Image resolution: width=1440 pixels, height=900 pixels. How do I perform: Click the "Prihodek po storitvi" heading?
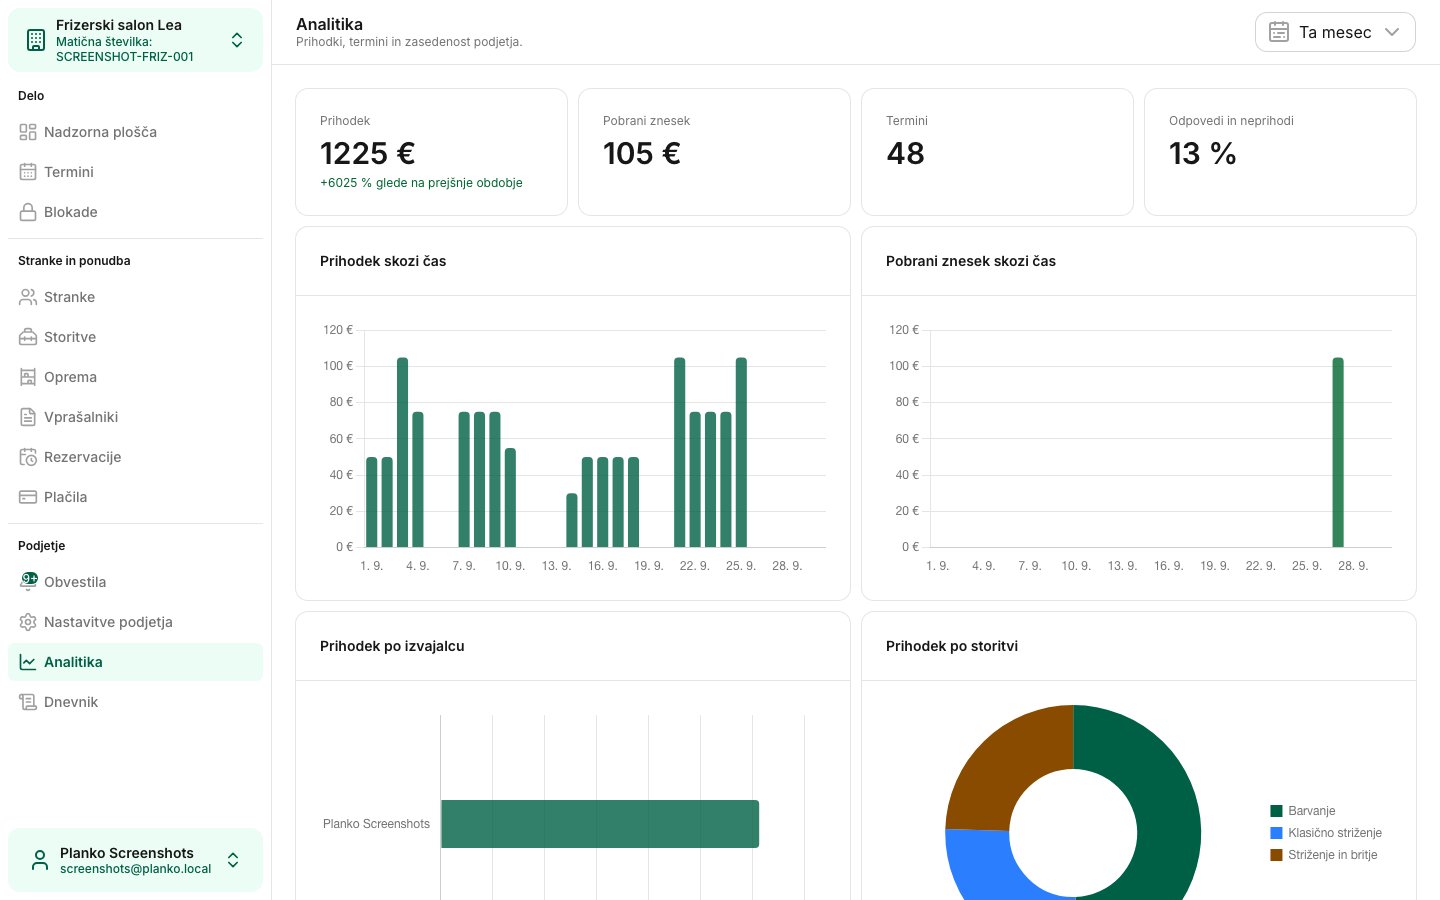952,646
